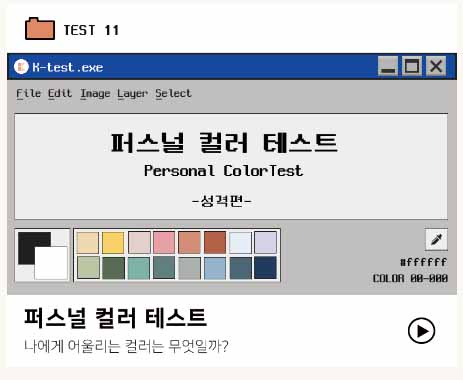Viewport: 463px width, 380px height.
Task: Choose the beige swatch in top row
Action: click(88, 243)
